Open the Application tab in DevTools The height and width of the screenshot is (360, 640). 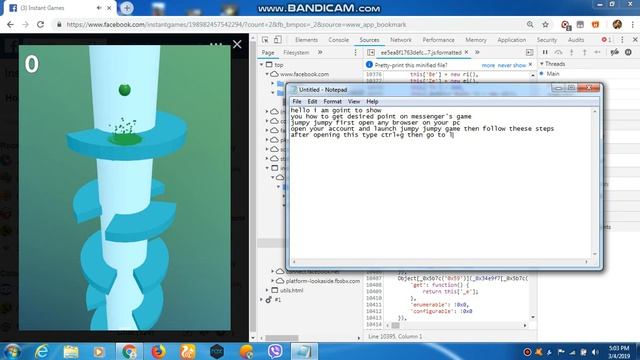point(511,40)
